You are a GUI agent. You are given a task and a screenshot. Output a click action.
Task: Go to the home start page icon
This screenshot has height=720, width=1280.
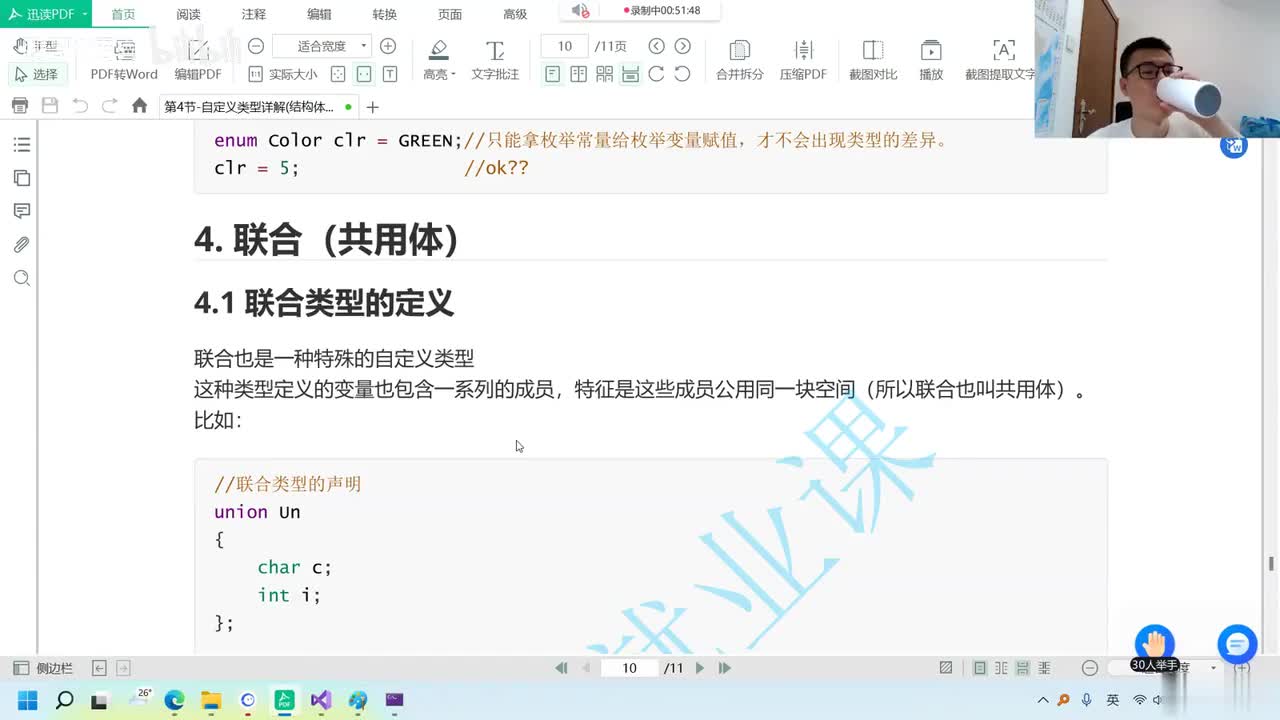[x=140, y=106]
